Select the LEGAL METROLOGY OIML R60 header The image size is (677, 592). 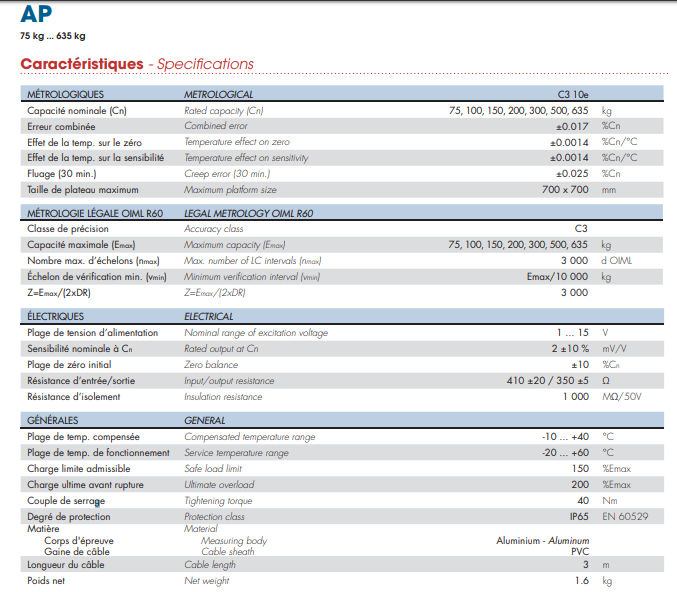(x=248, y=213)
